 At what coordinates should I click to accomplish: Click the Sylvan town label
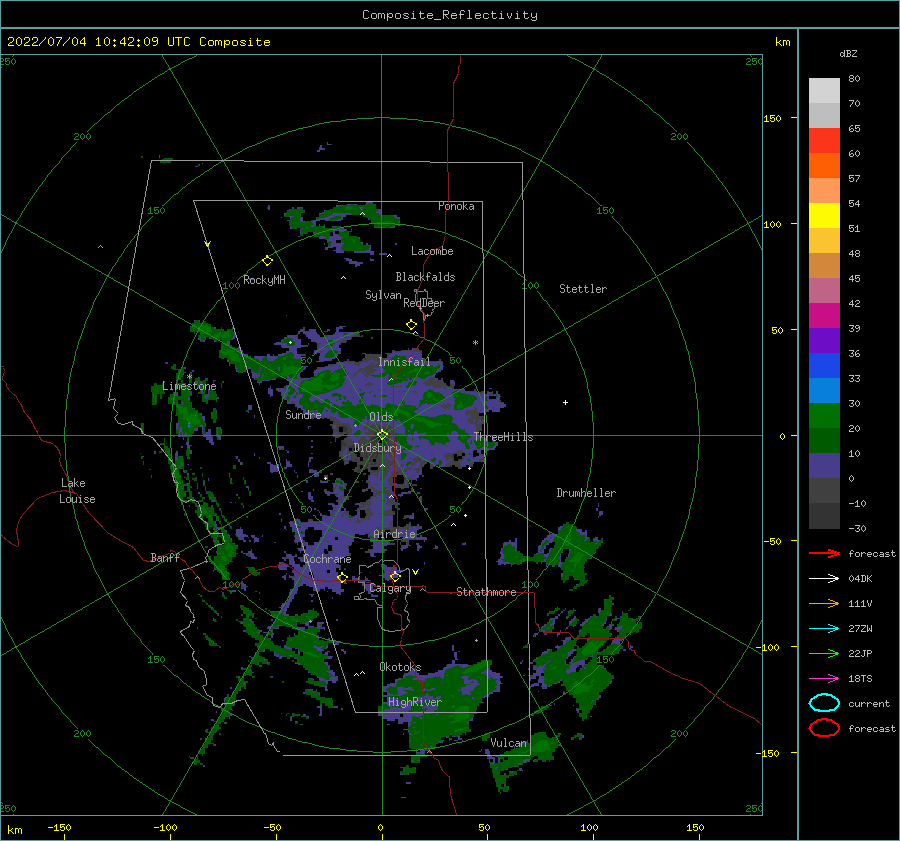pyautogui.click(x=383, y=295)
